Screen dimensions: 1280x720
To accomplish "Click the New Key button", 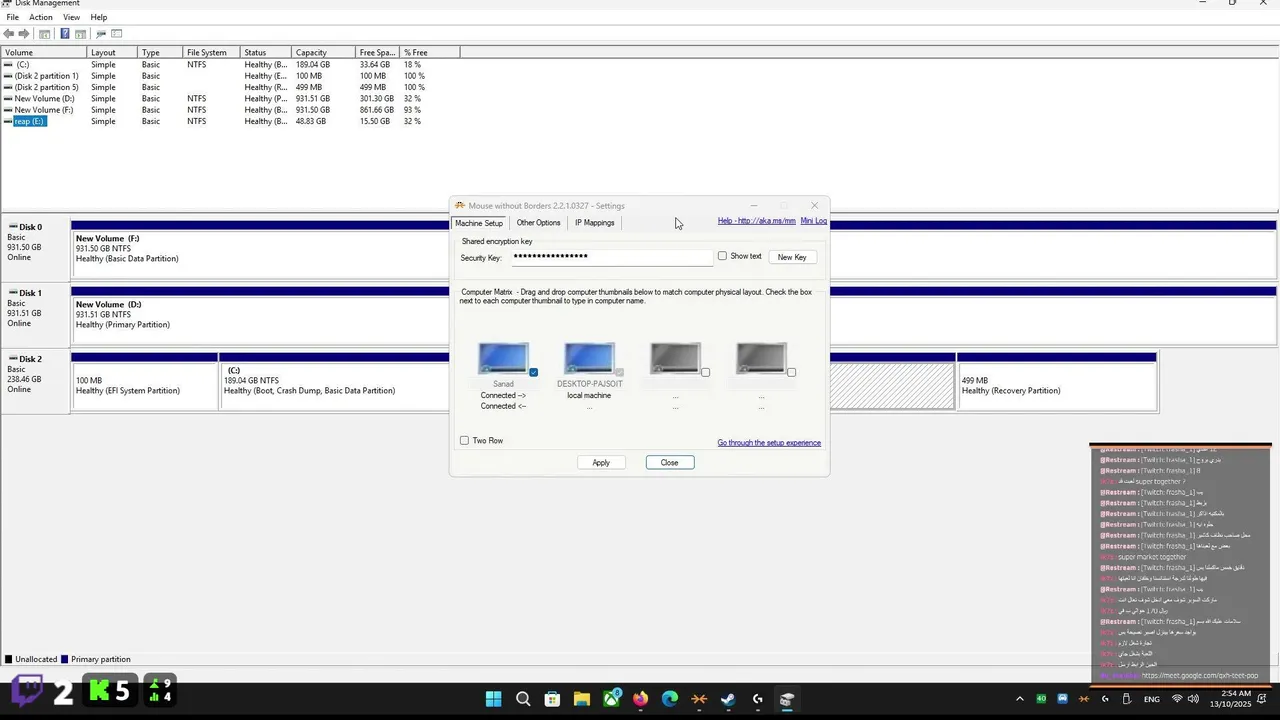I will click(x=792, y=257).
